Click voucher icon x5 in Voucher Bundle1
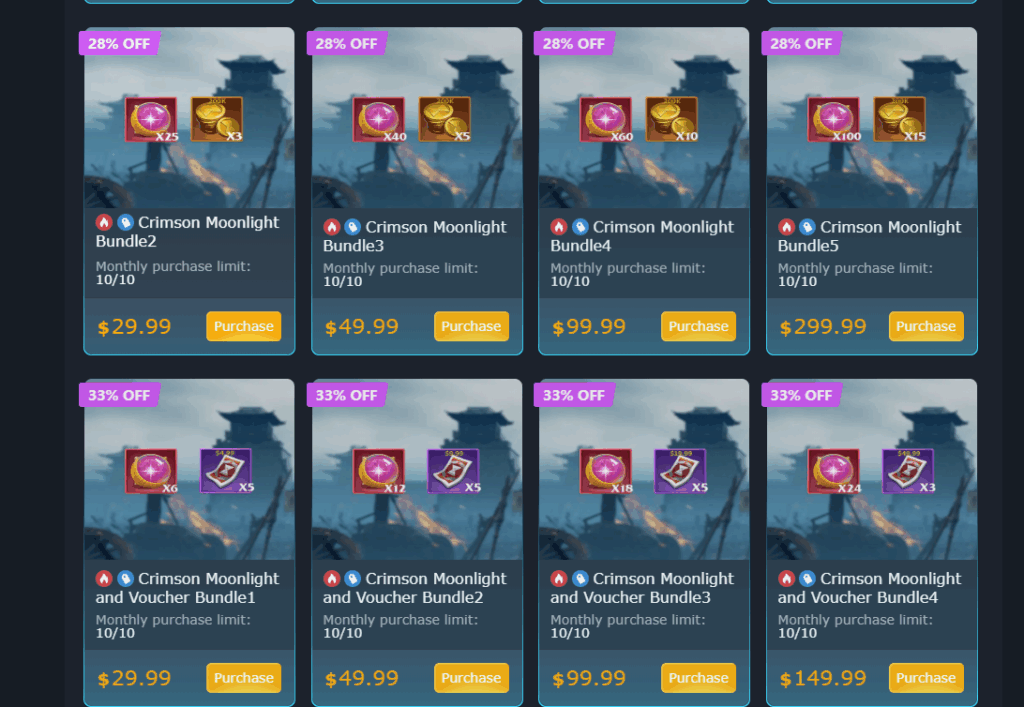Image resolution: width=1024 pixels, height=707 pixels. coord(226,471)
